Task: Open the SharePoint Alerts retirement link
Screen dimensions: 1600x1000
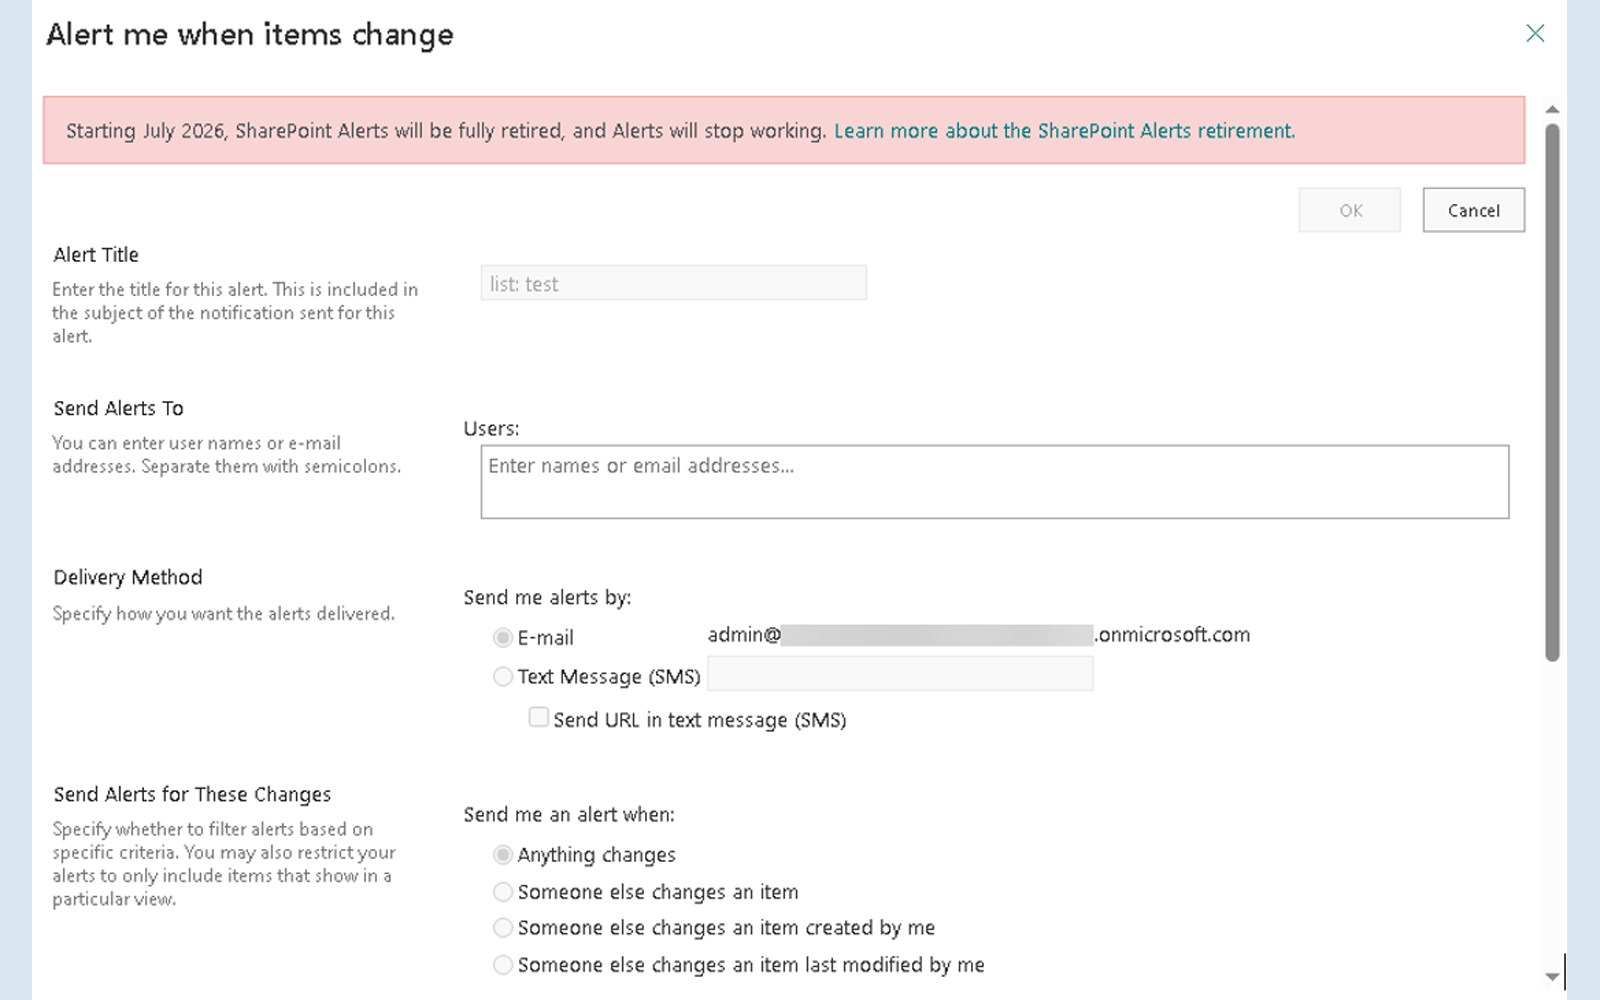Action: (x=1064, y=131)
